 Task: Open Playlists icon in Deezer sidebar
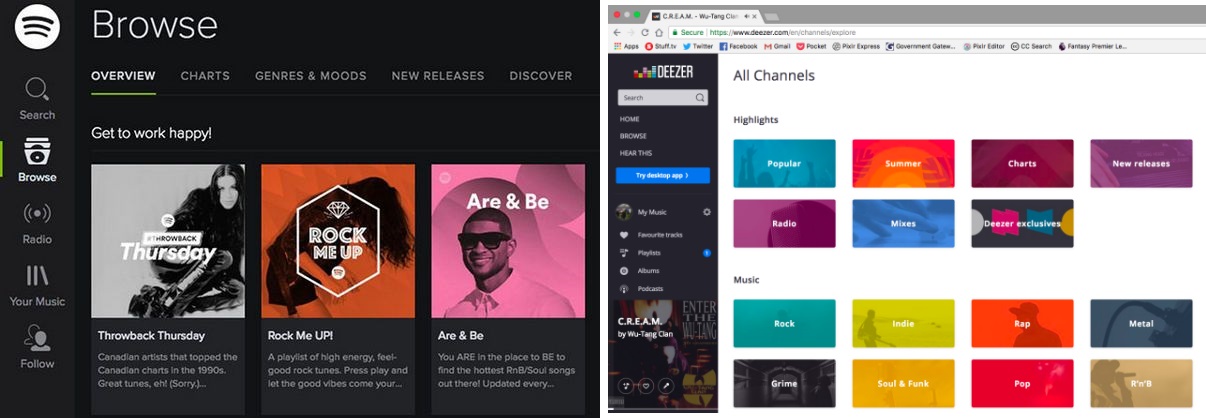pos(624,253)
